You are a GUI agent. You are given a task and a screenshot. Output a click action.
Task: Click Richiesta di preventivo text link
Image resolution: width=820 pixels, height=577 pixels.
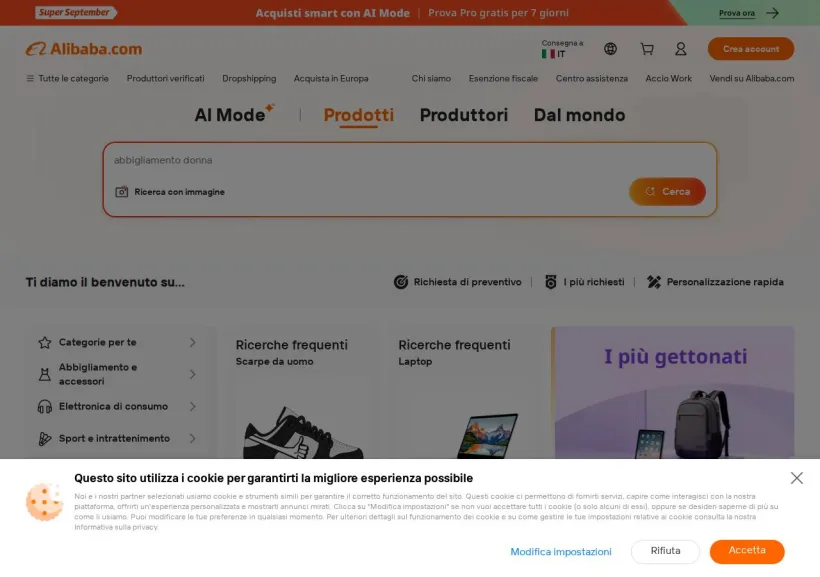coord(468,282)
